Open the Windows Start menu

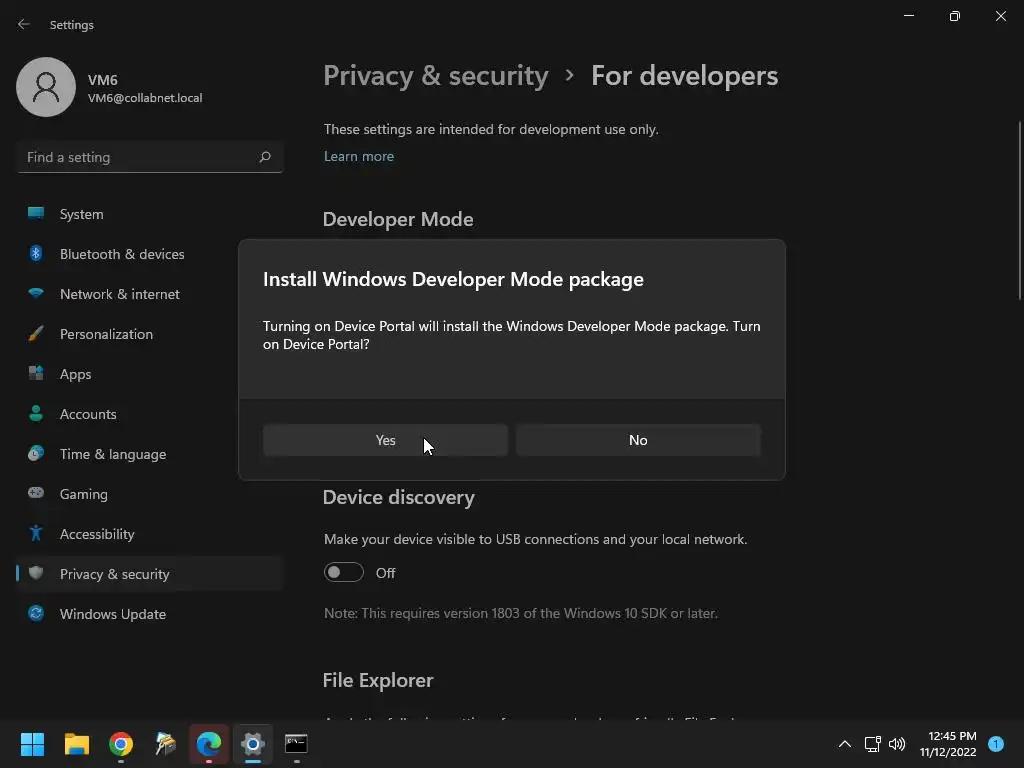tap(32, 744)
